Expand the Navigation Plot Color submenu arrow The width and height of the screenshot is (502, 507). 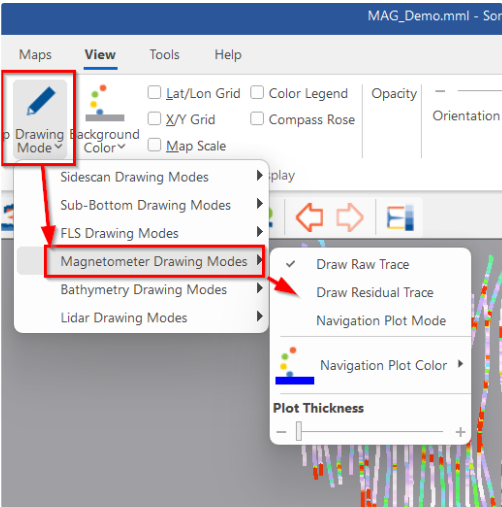pyautogui.click(x=460, y=364)
